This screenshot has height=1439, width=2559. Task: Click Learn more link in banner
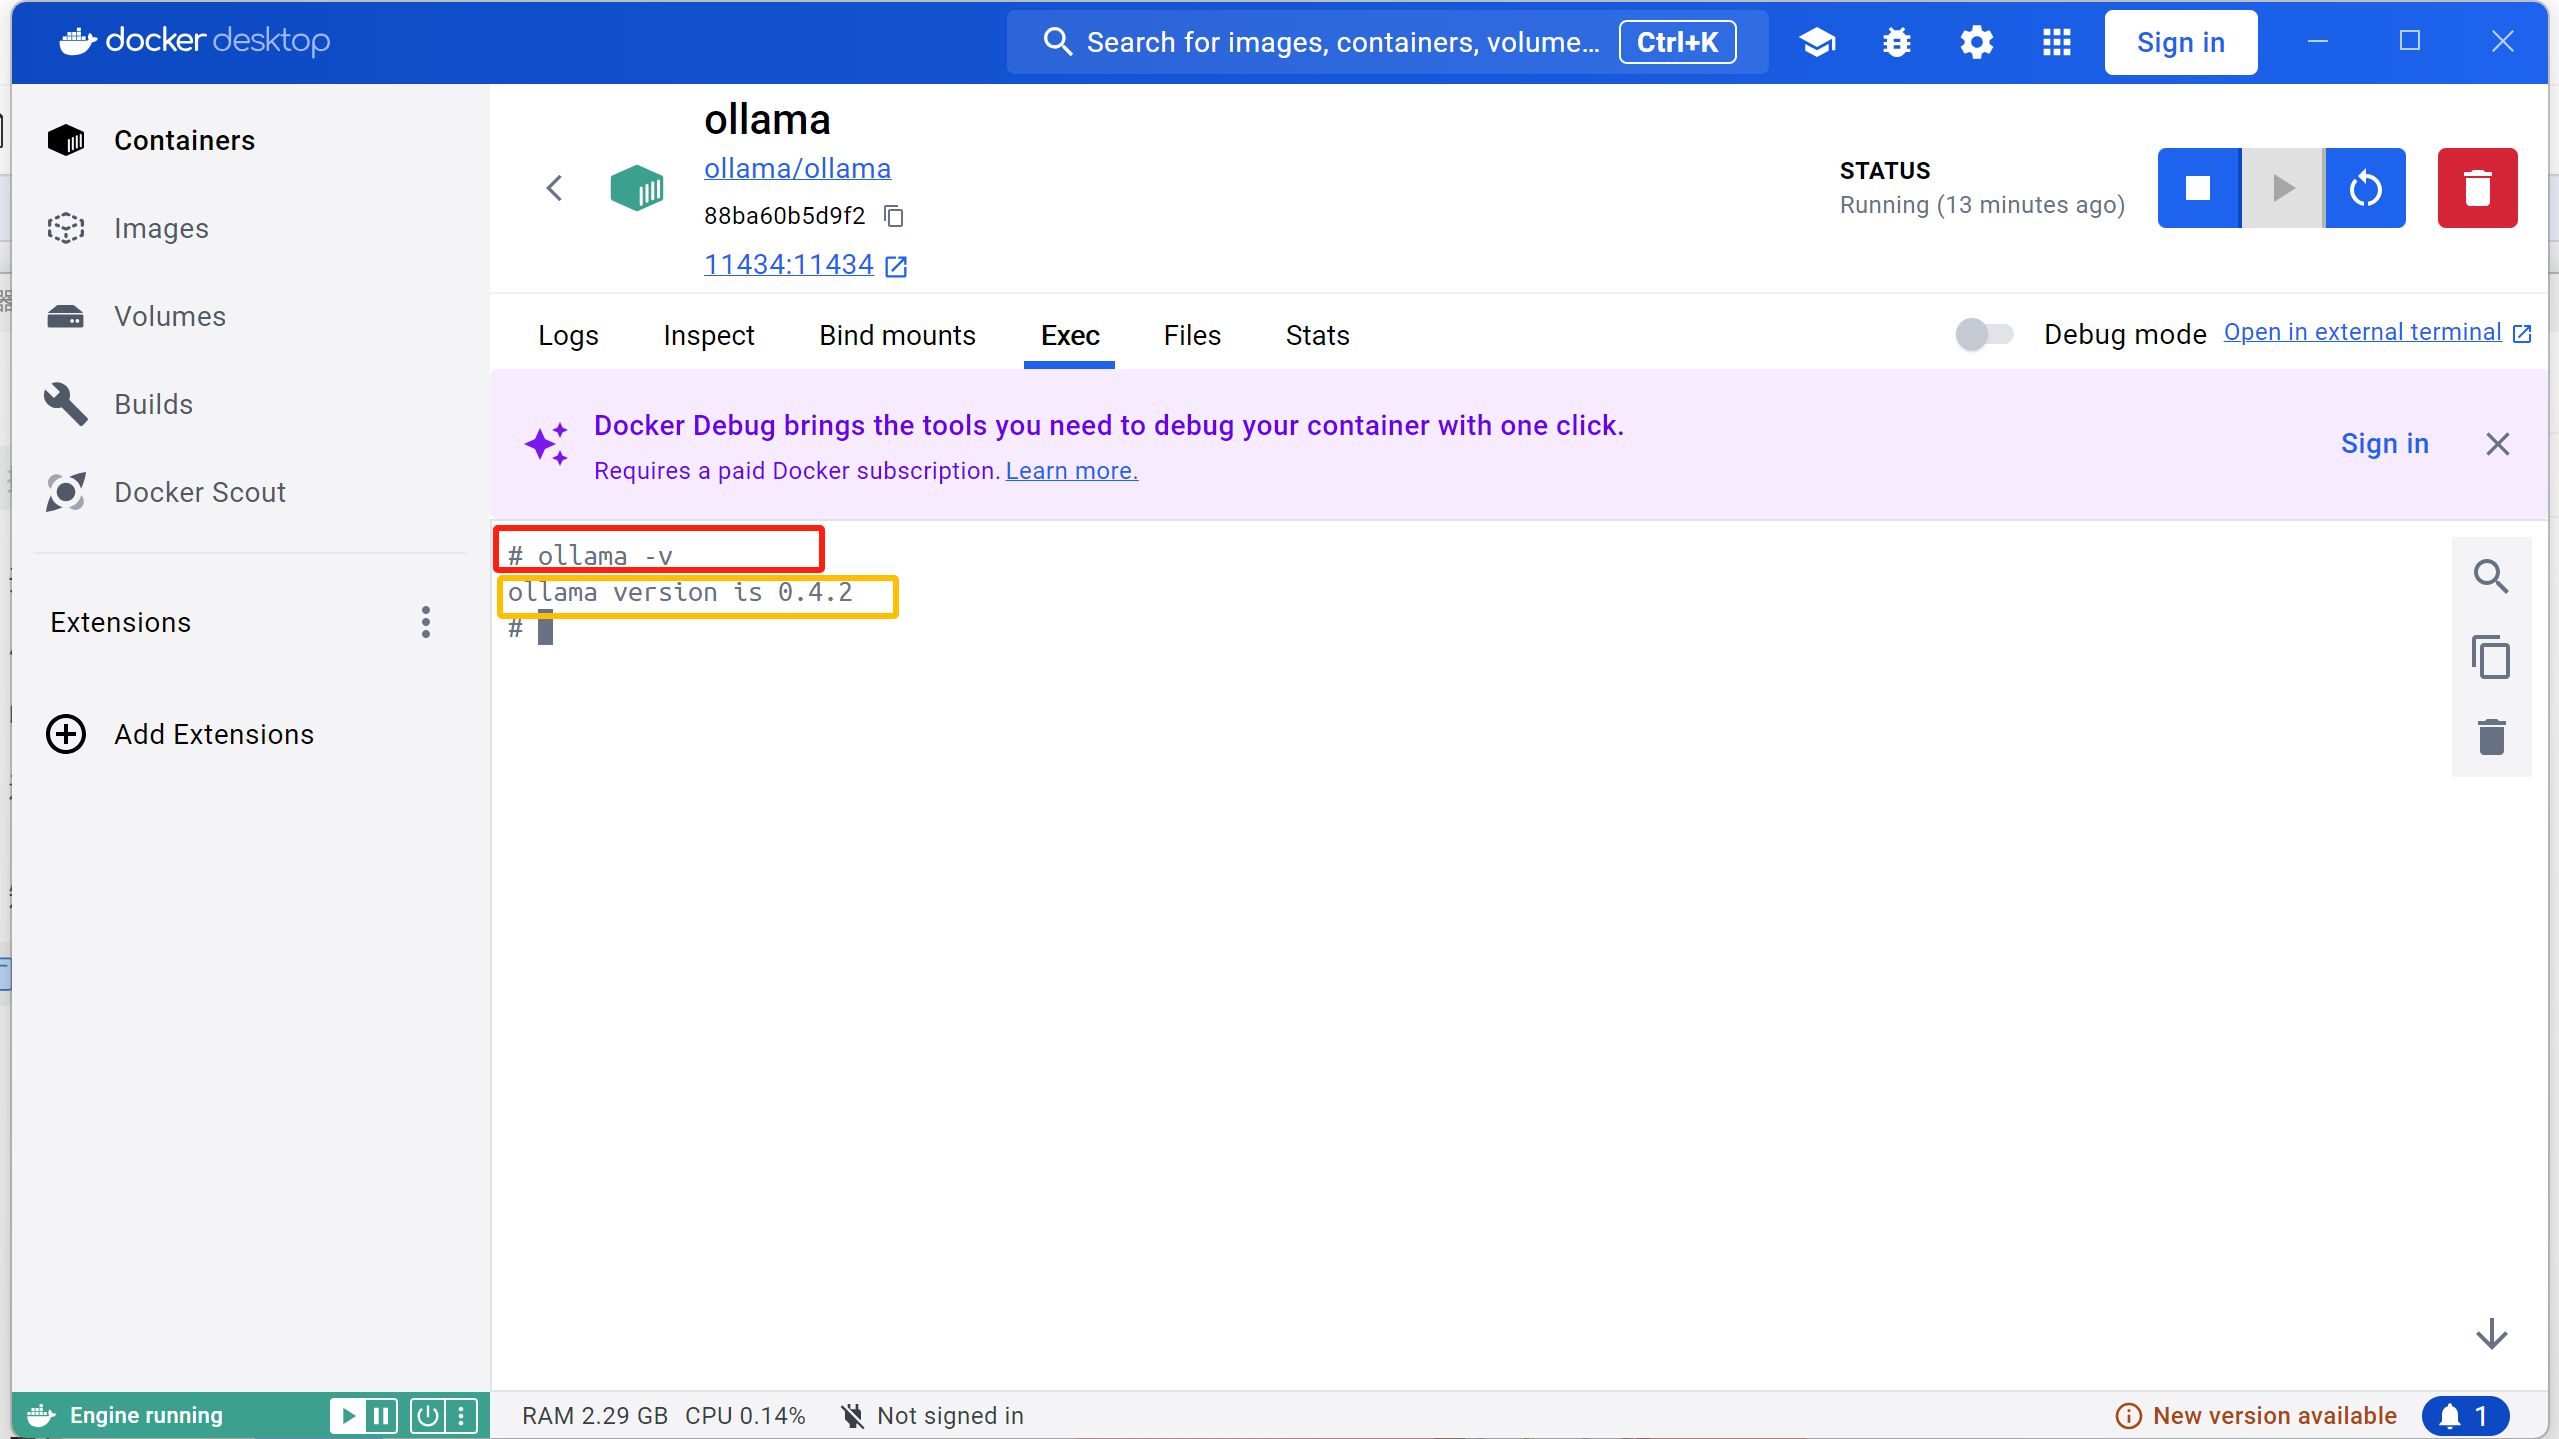click(1071, 470)
